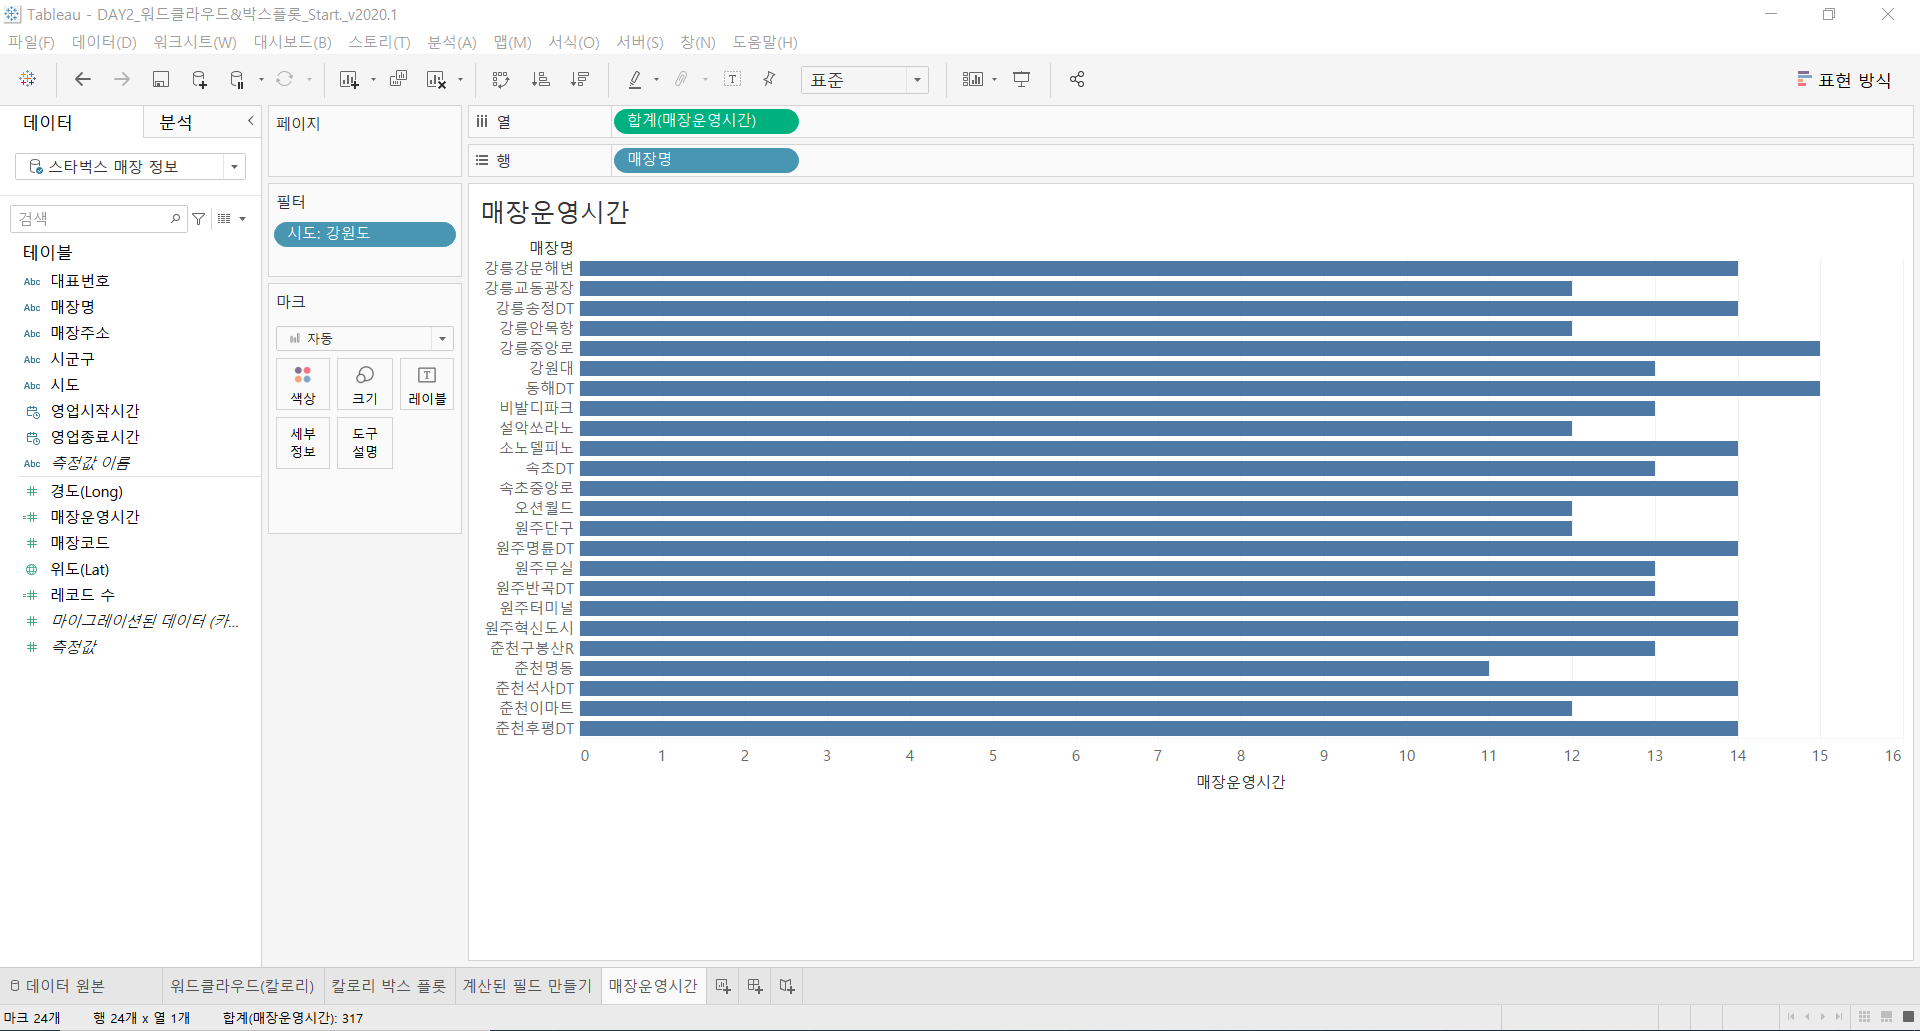Sort descending toolbar icon
This screenshot has width=1920, height=1031.
coord(579,79)
